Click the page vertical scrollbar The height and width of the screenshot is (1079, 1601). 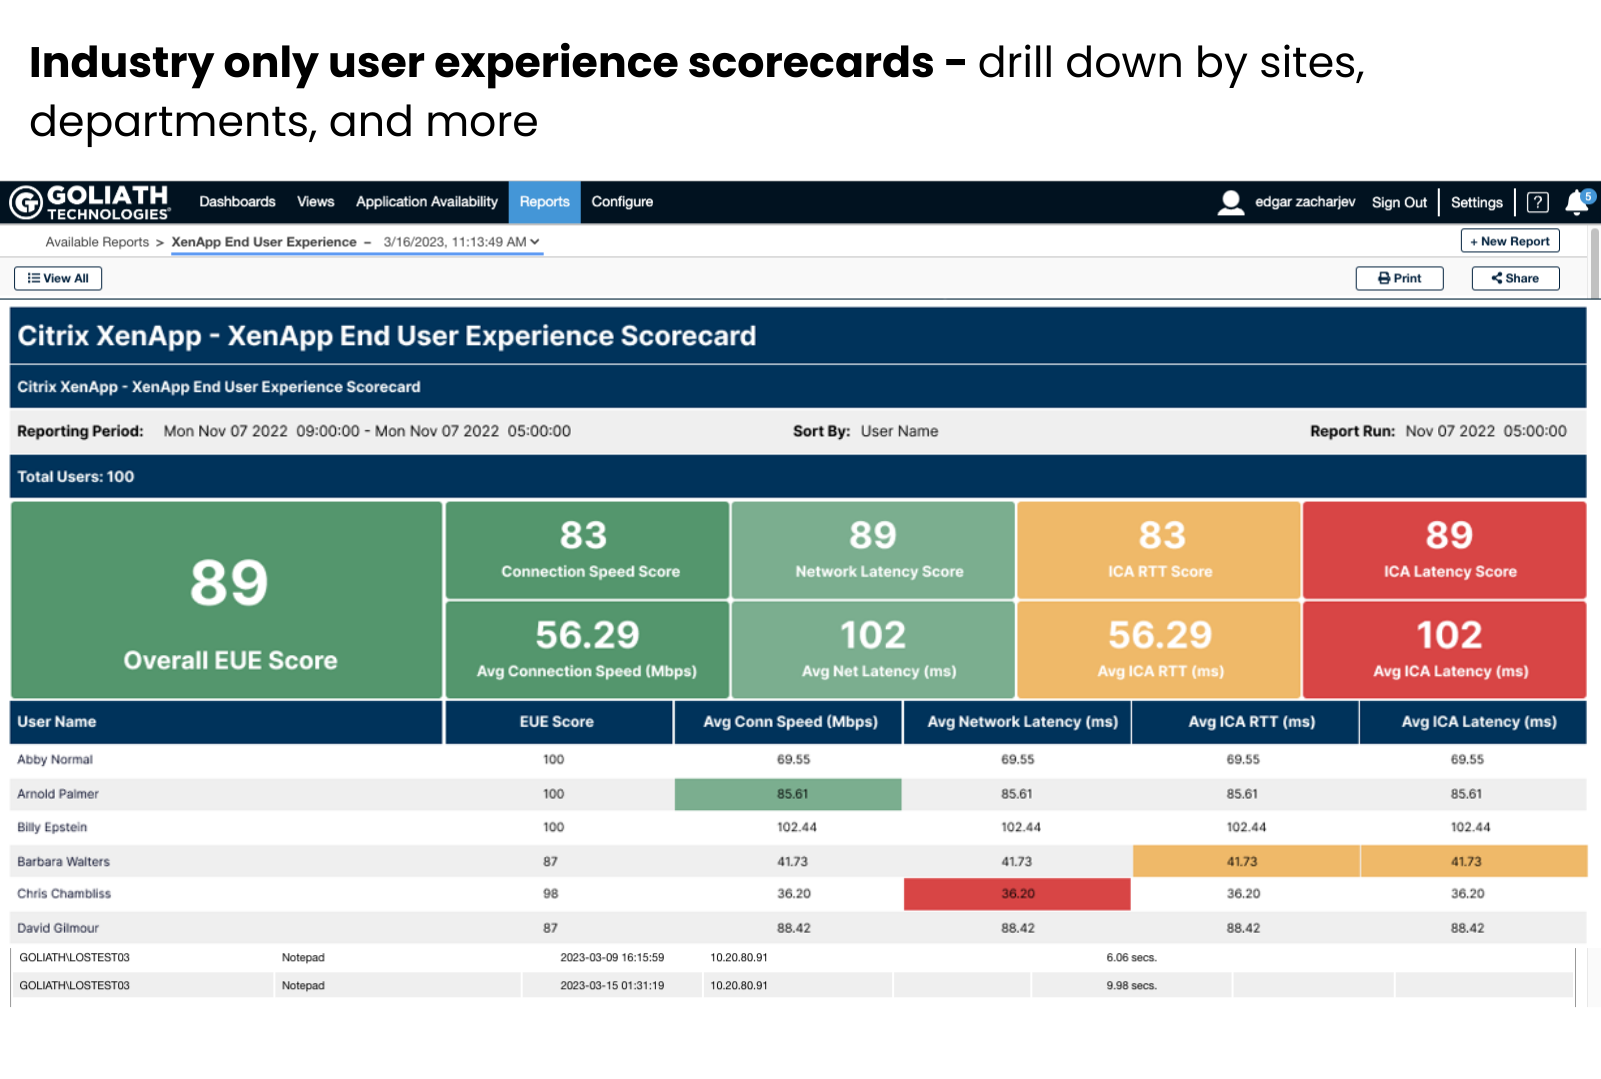(1594, 262)
